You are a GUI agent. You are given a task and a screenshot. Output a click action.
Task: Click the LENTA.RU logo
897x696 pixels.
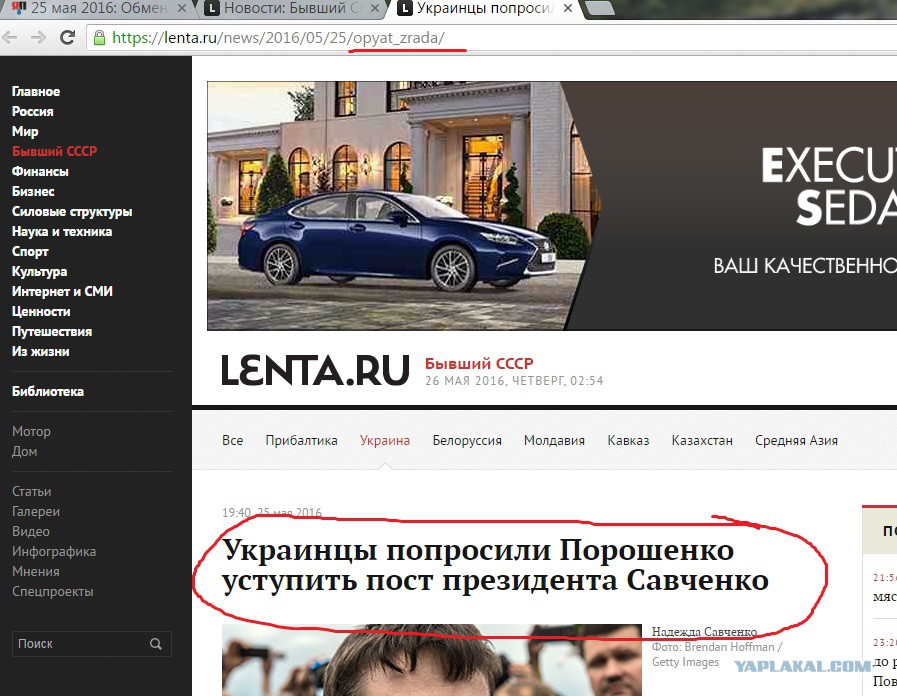(x=315, y=370)
